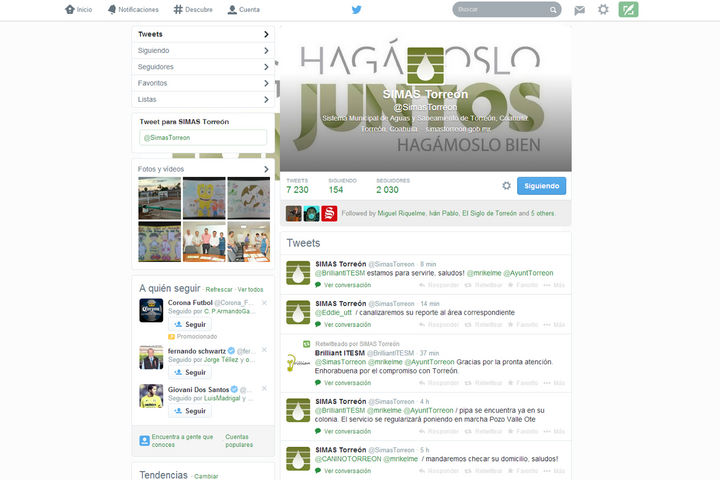Compose a new tweet with the quill icon
Image resolution: width=720 pixels, height=480 pixels.
pyautogui.click(x=628, y=10)
